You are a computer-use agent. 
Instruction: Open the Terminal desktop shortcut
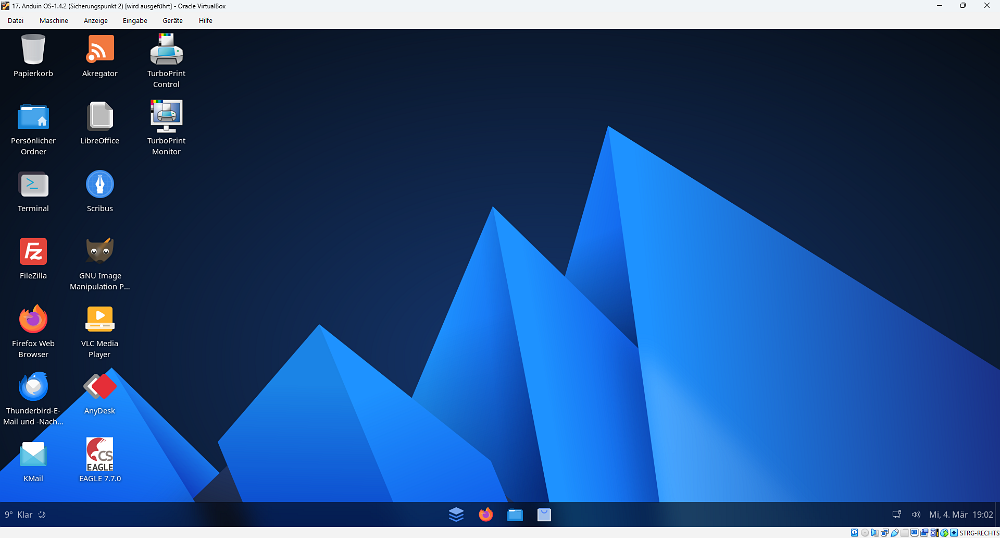coord(33,185)
